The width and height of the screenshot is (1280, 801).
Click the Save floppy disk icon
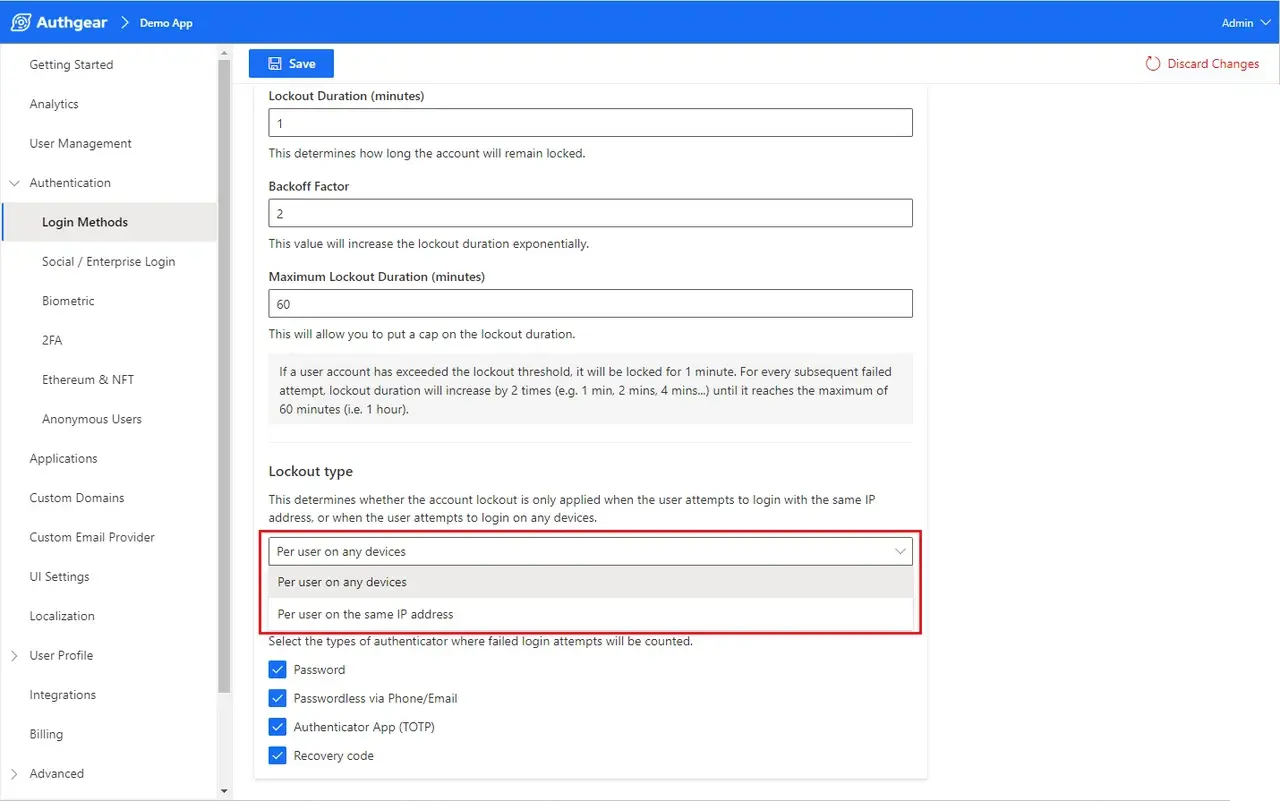coord(275,63)
